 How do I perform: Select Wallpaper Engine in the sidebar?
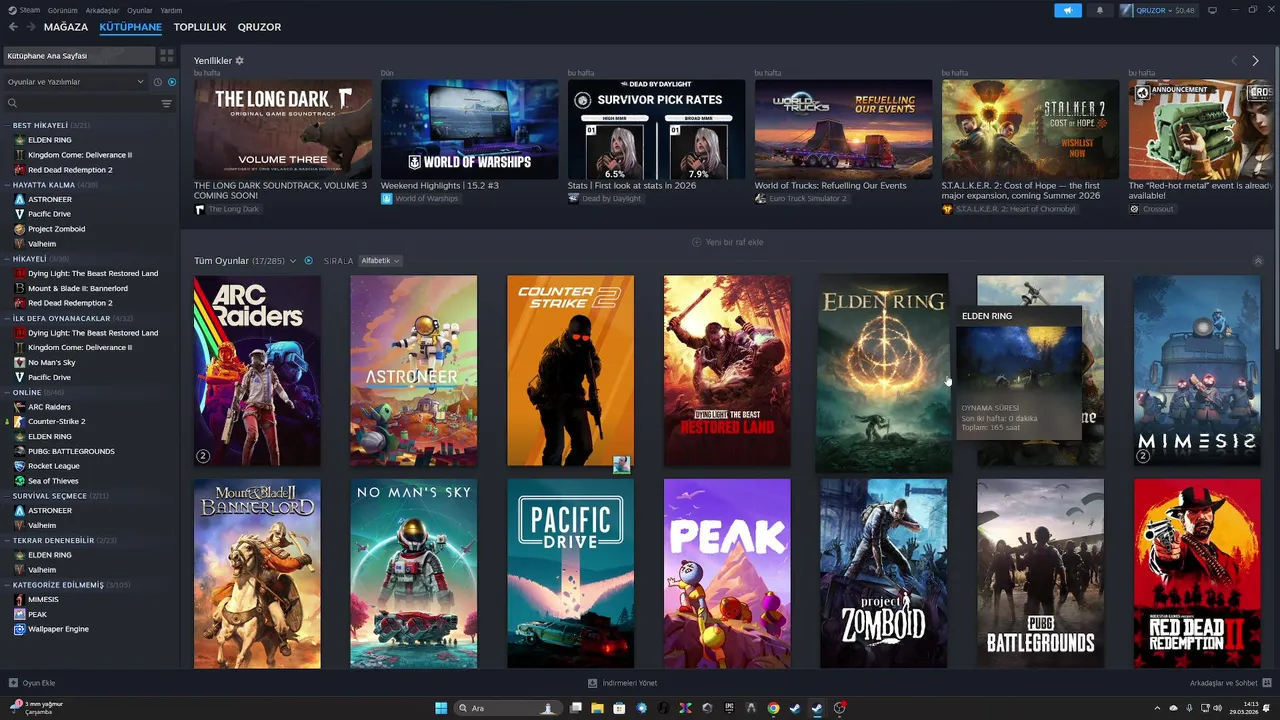pos(58,629)
